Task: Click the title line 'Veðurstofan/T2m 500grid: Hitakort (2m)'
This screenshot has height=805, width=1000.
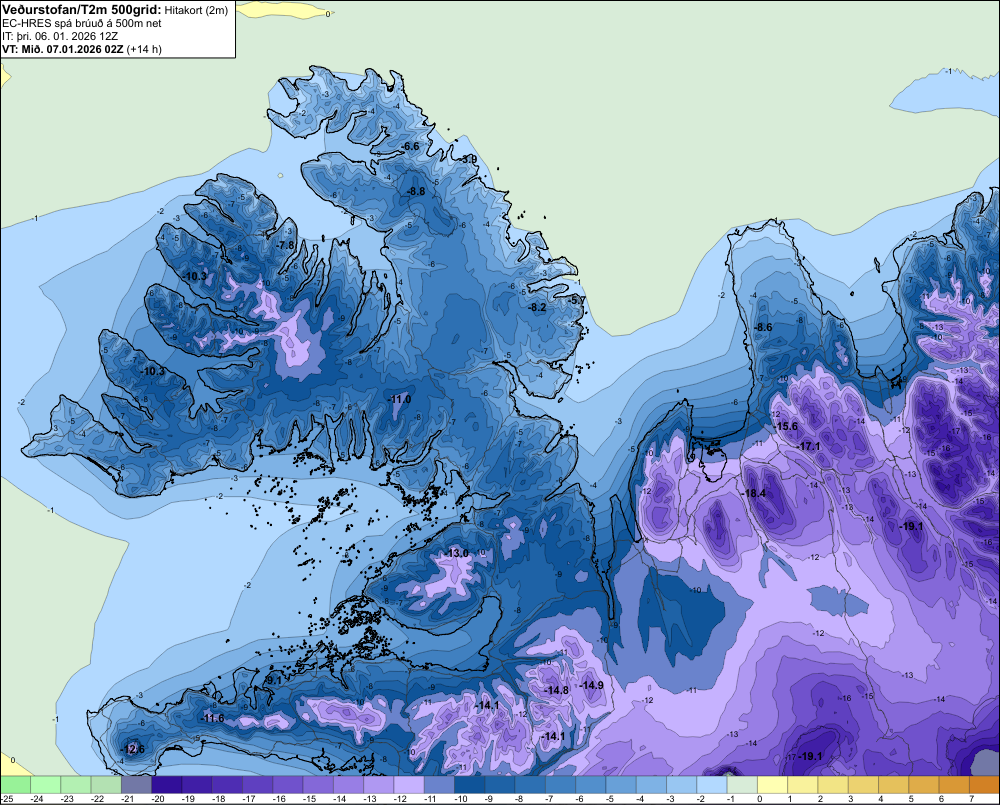Action: [115, 10]
